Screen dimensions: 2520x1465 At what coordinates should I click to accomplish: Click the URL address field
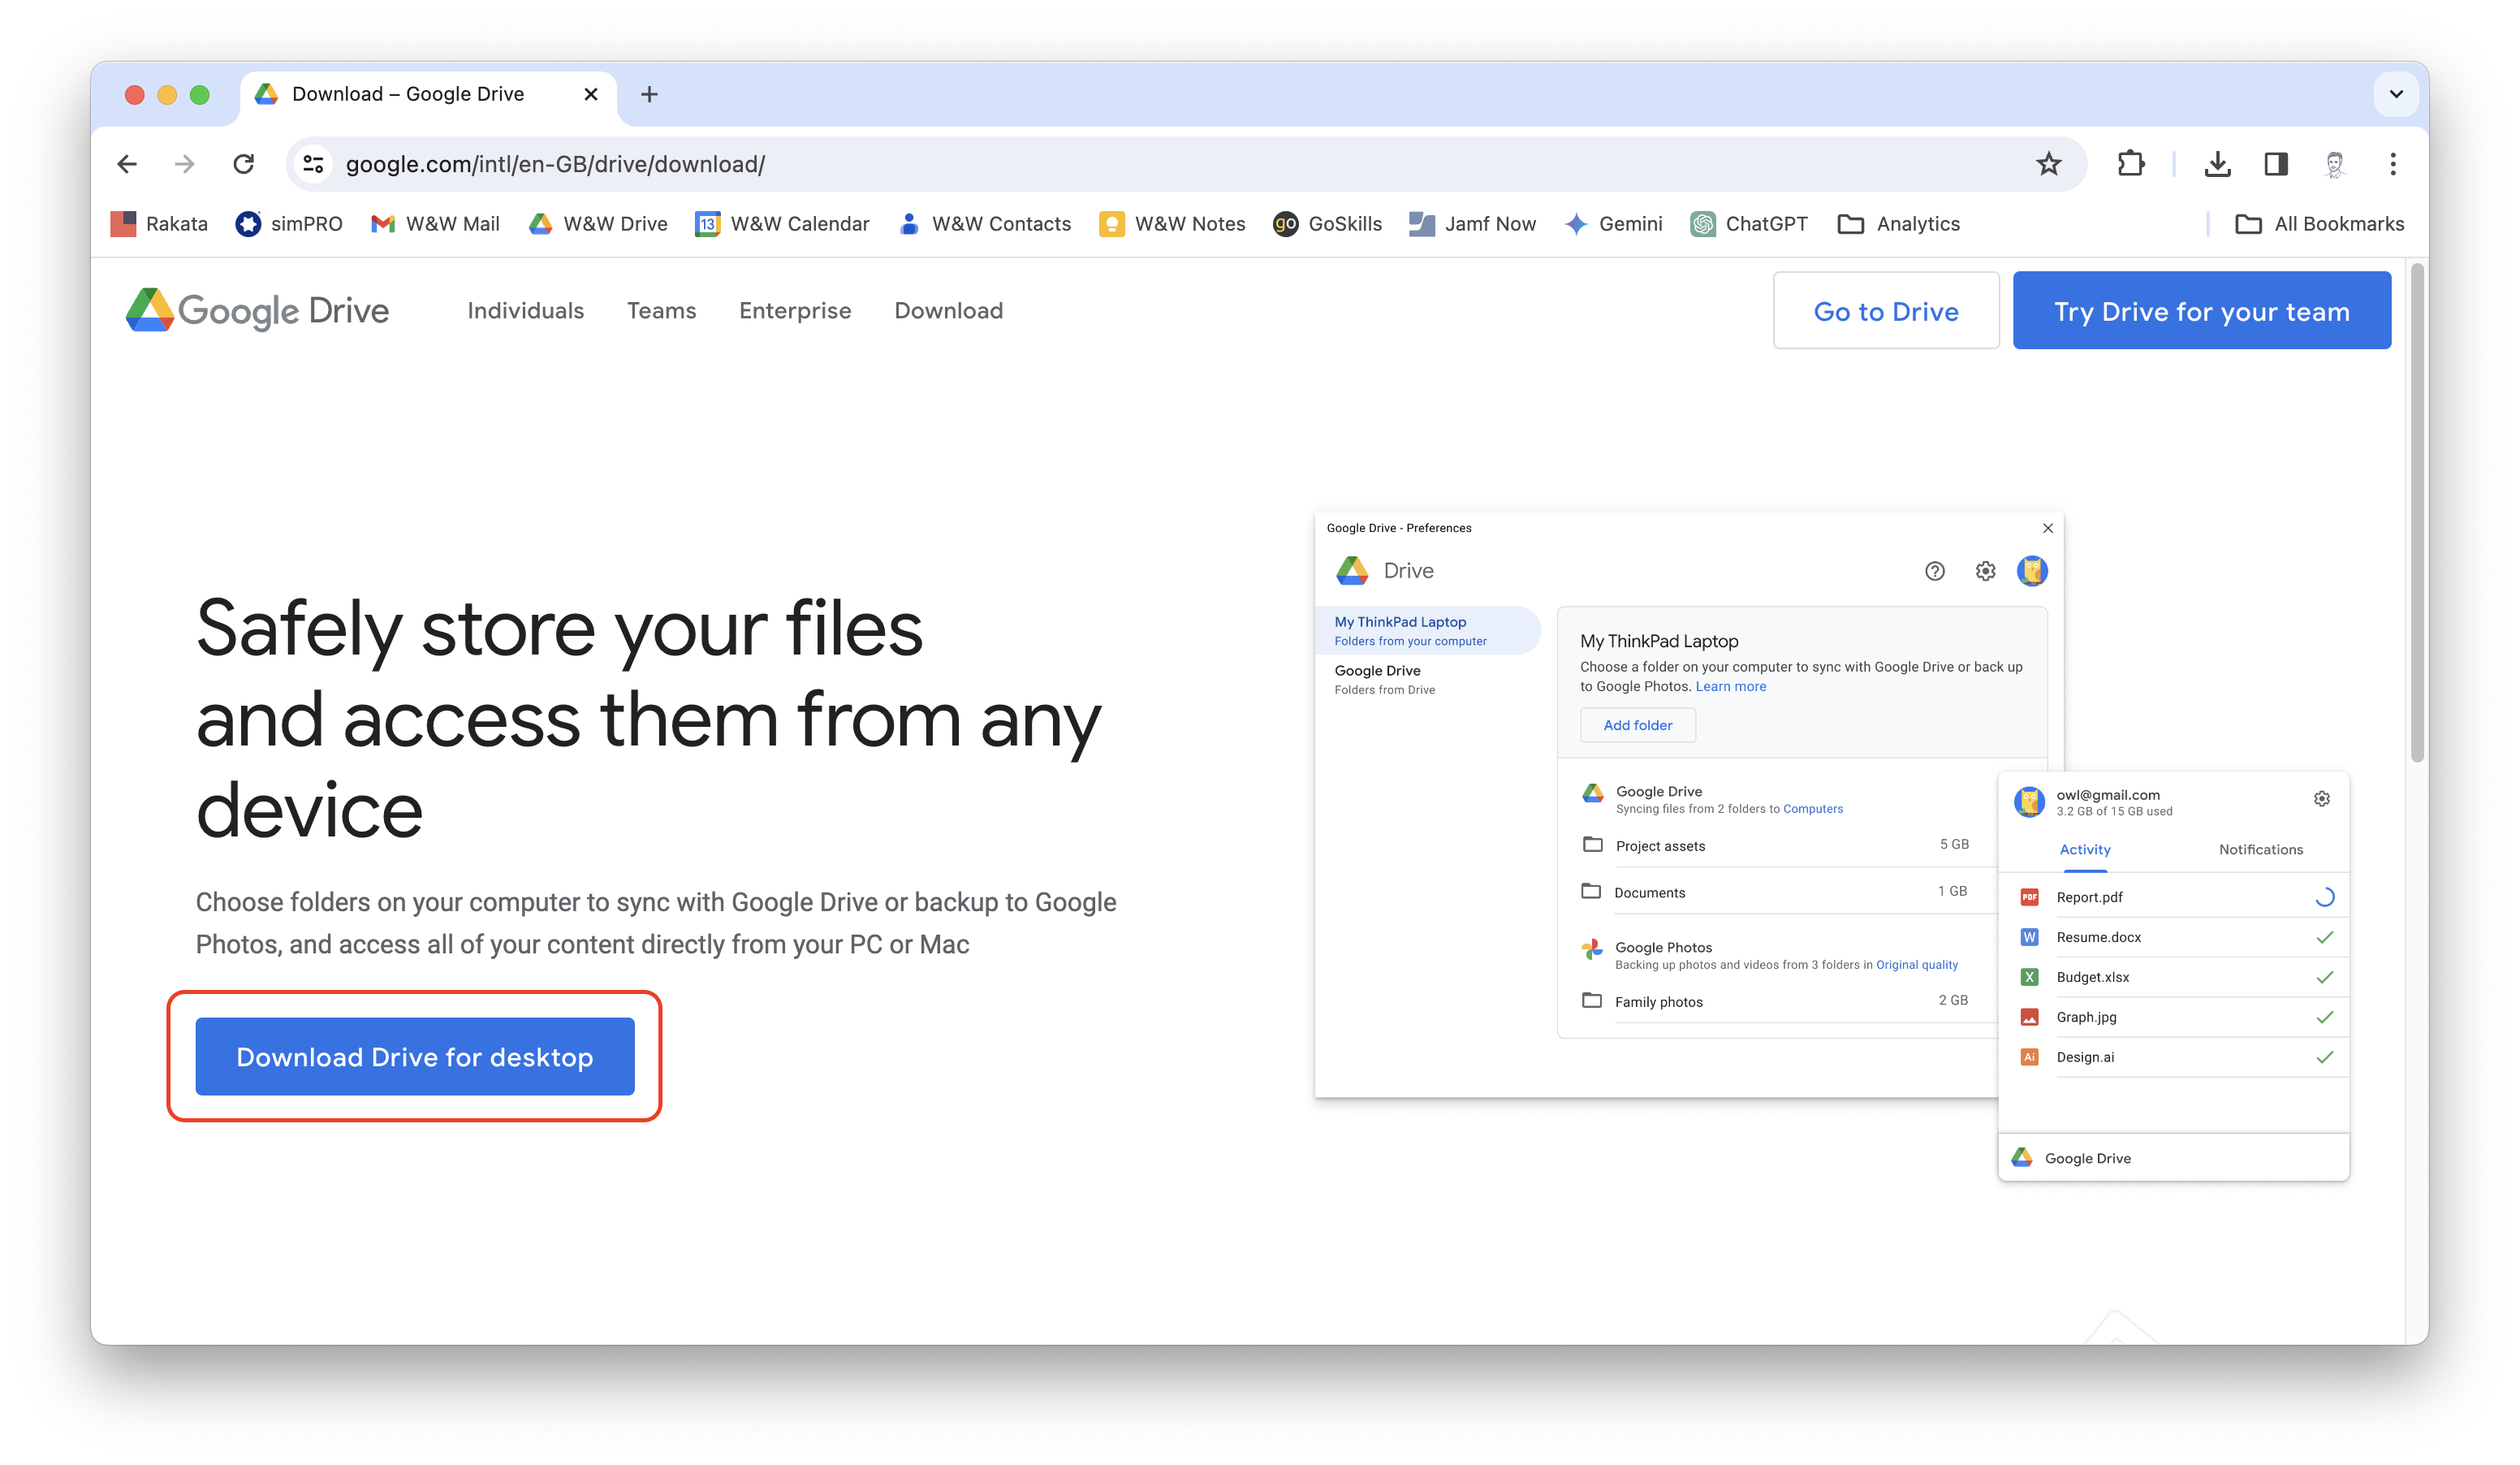(x=1100, y=164)
